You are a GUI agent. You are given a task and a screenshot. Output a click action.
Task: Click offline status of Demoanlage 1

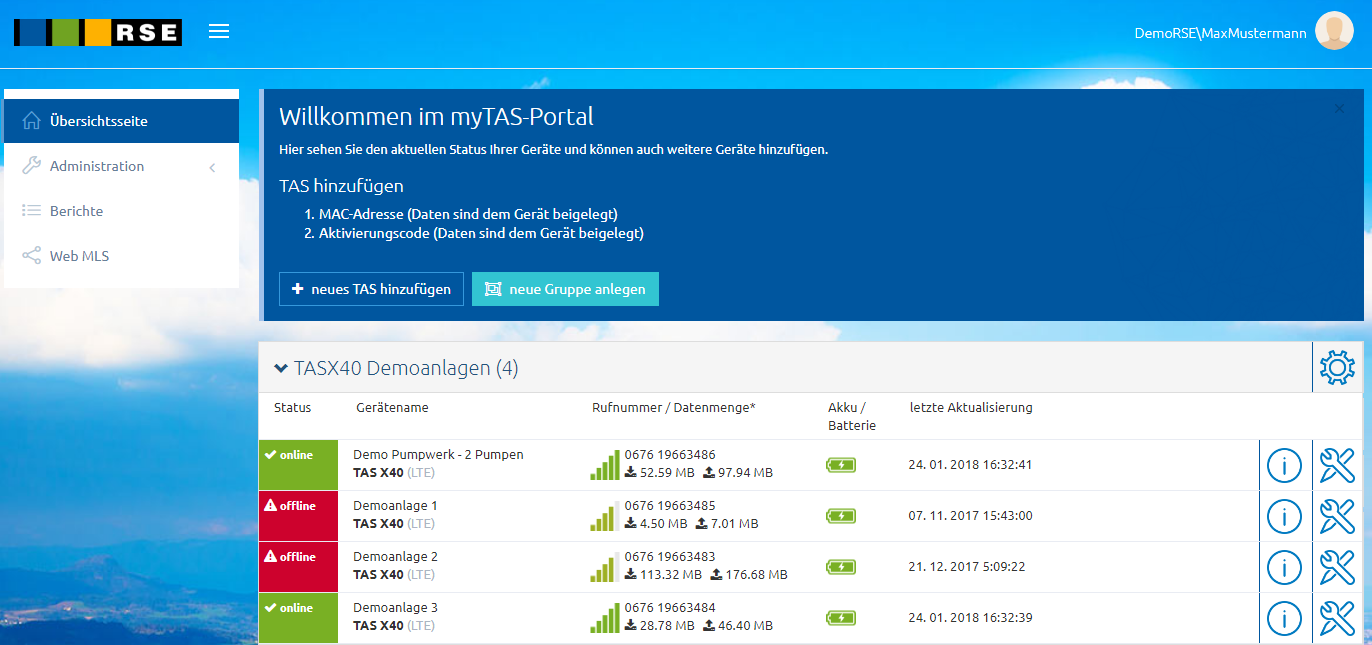(x=298, y=516)
